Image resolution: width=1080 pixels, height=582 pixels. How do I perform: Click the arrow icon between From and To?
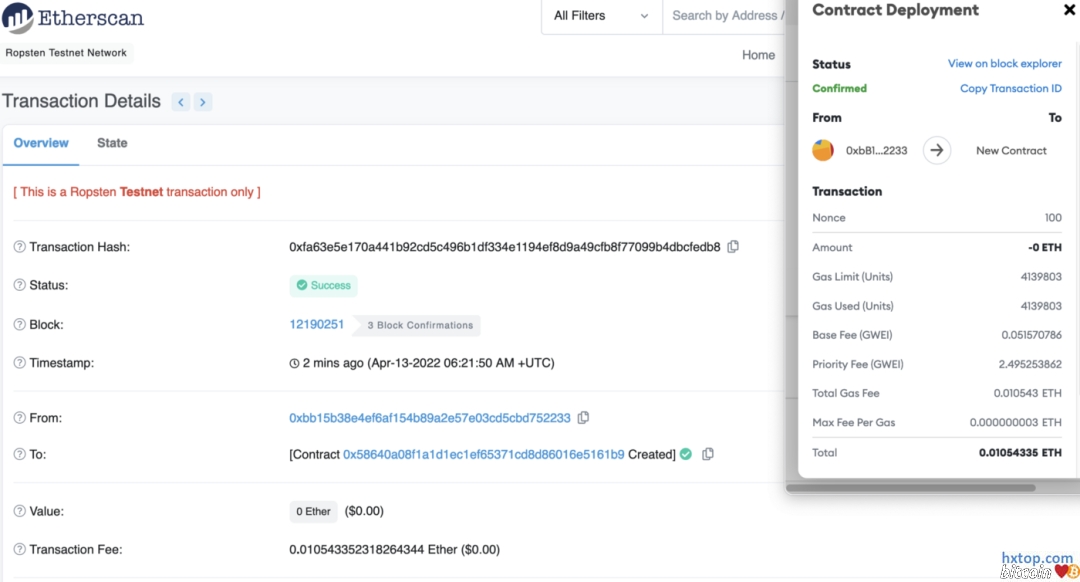pyautogui.click(x=936, y=150)
